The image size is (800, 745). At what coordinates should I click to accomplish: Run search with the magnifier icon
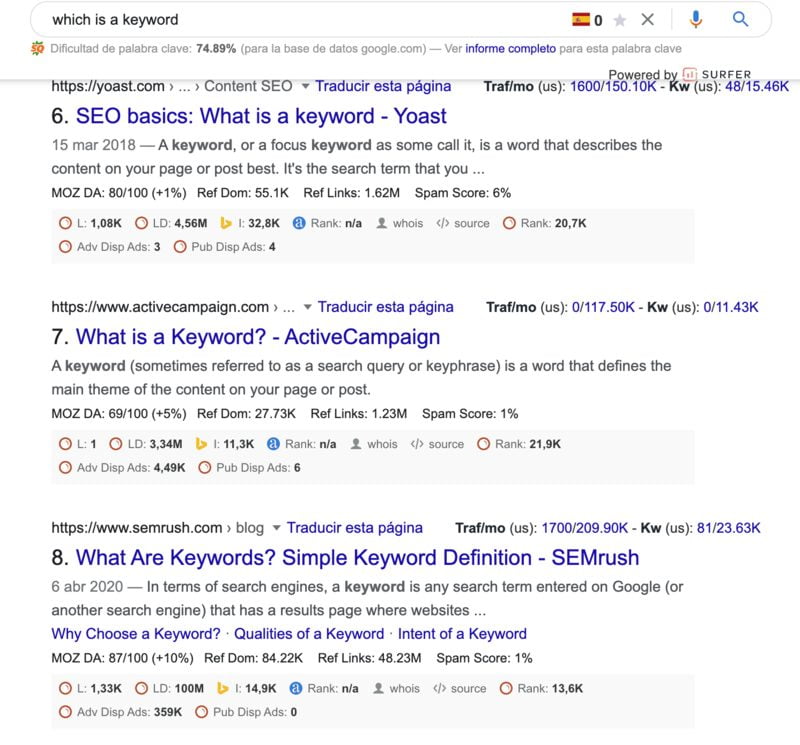pos(740,19)
